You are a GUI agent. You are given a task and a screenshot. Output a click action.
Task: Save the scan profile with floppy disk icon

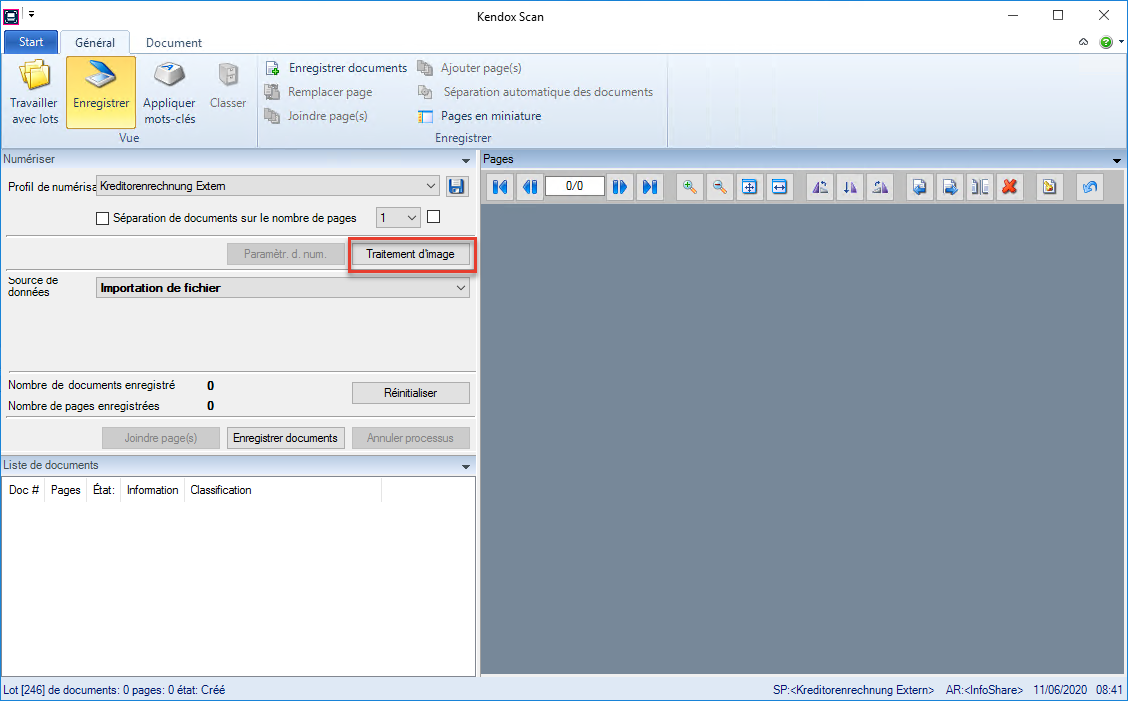pyautogui.click(x=457, y=186)
